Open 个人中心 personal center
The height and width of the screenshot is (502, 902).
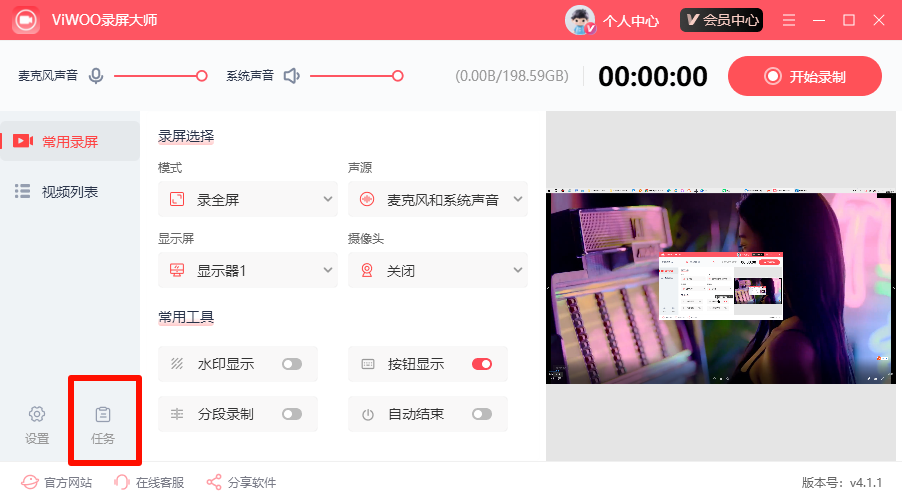(630, 21)
